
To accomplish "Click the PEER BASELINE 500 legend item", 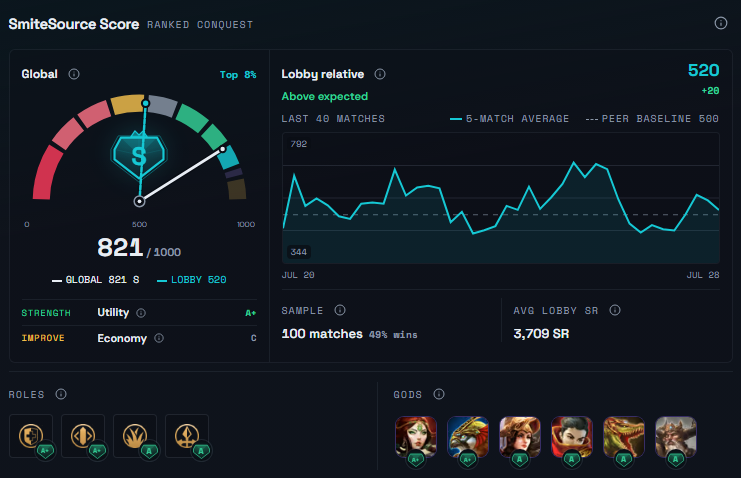I will point(652,119).
